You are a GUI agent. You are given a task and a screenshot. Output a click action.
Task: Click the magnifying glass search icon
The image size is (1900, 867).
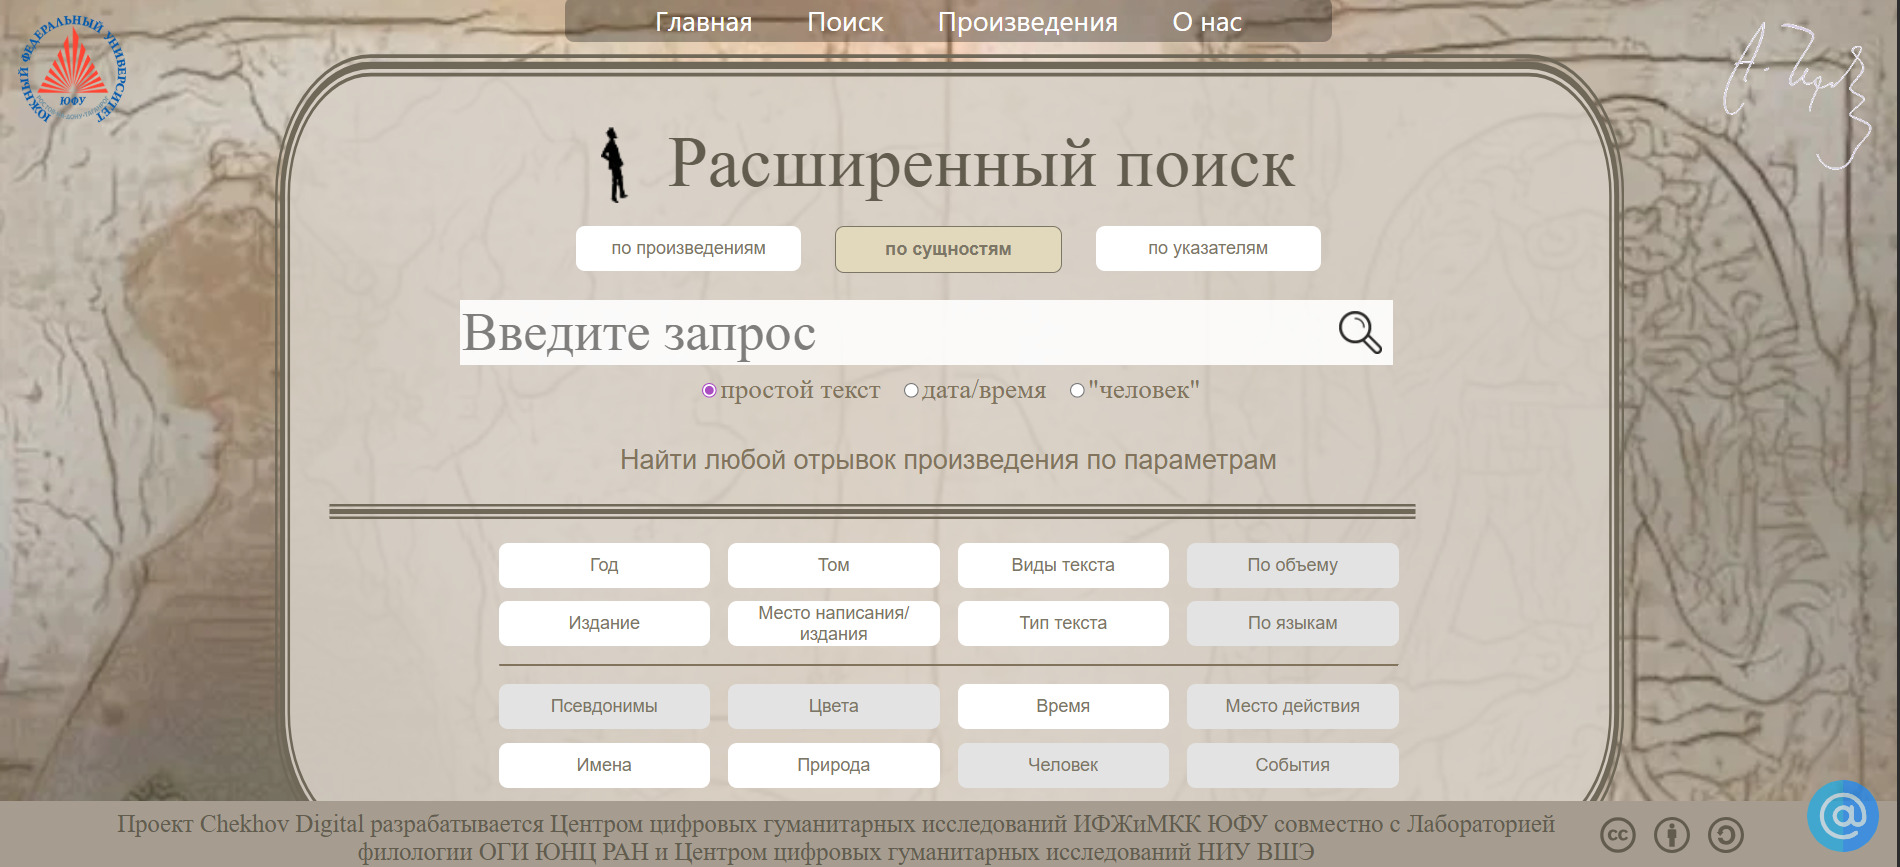tap(1360, 332)
